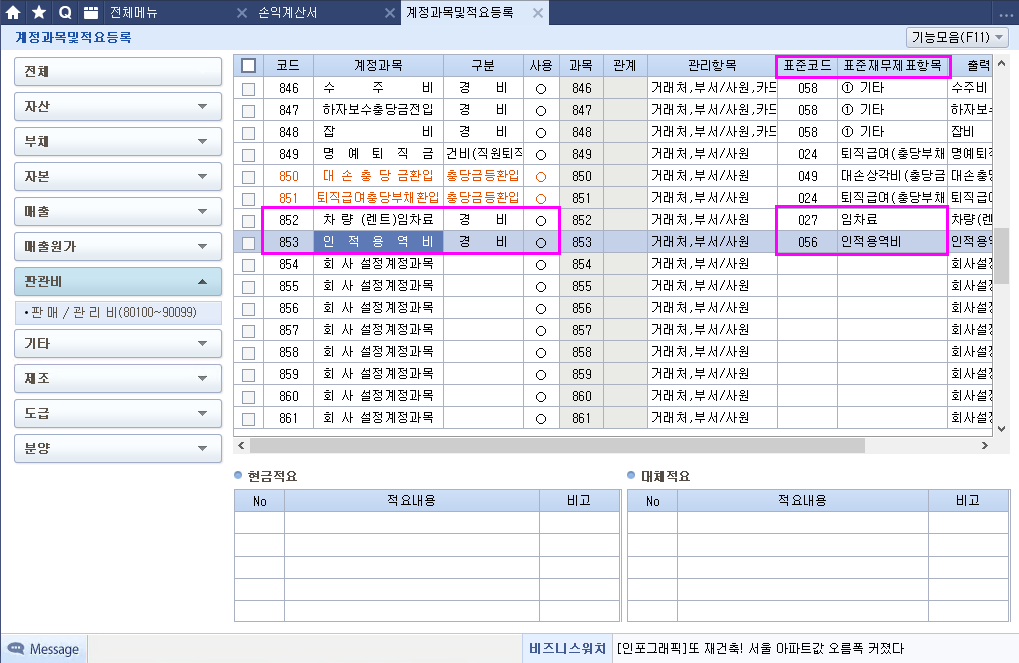
Task: Check the row 853 checkbox
Action: coord(248,243)
